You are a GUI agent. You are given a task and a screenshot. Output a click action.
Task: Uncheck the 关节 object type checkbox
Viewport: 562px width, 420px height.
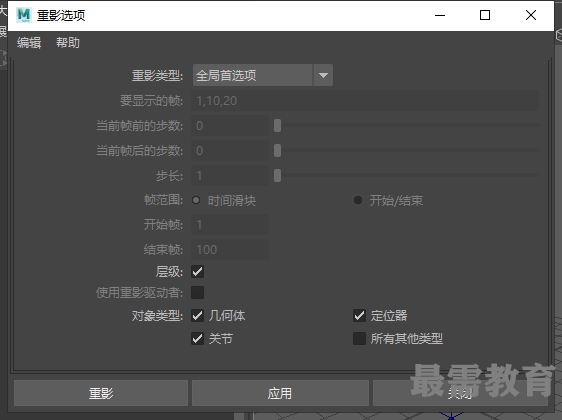point(197,338)
